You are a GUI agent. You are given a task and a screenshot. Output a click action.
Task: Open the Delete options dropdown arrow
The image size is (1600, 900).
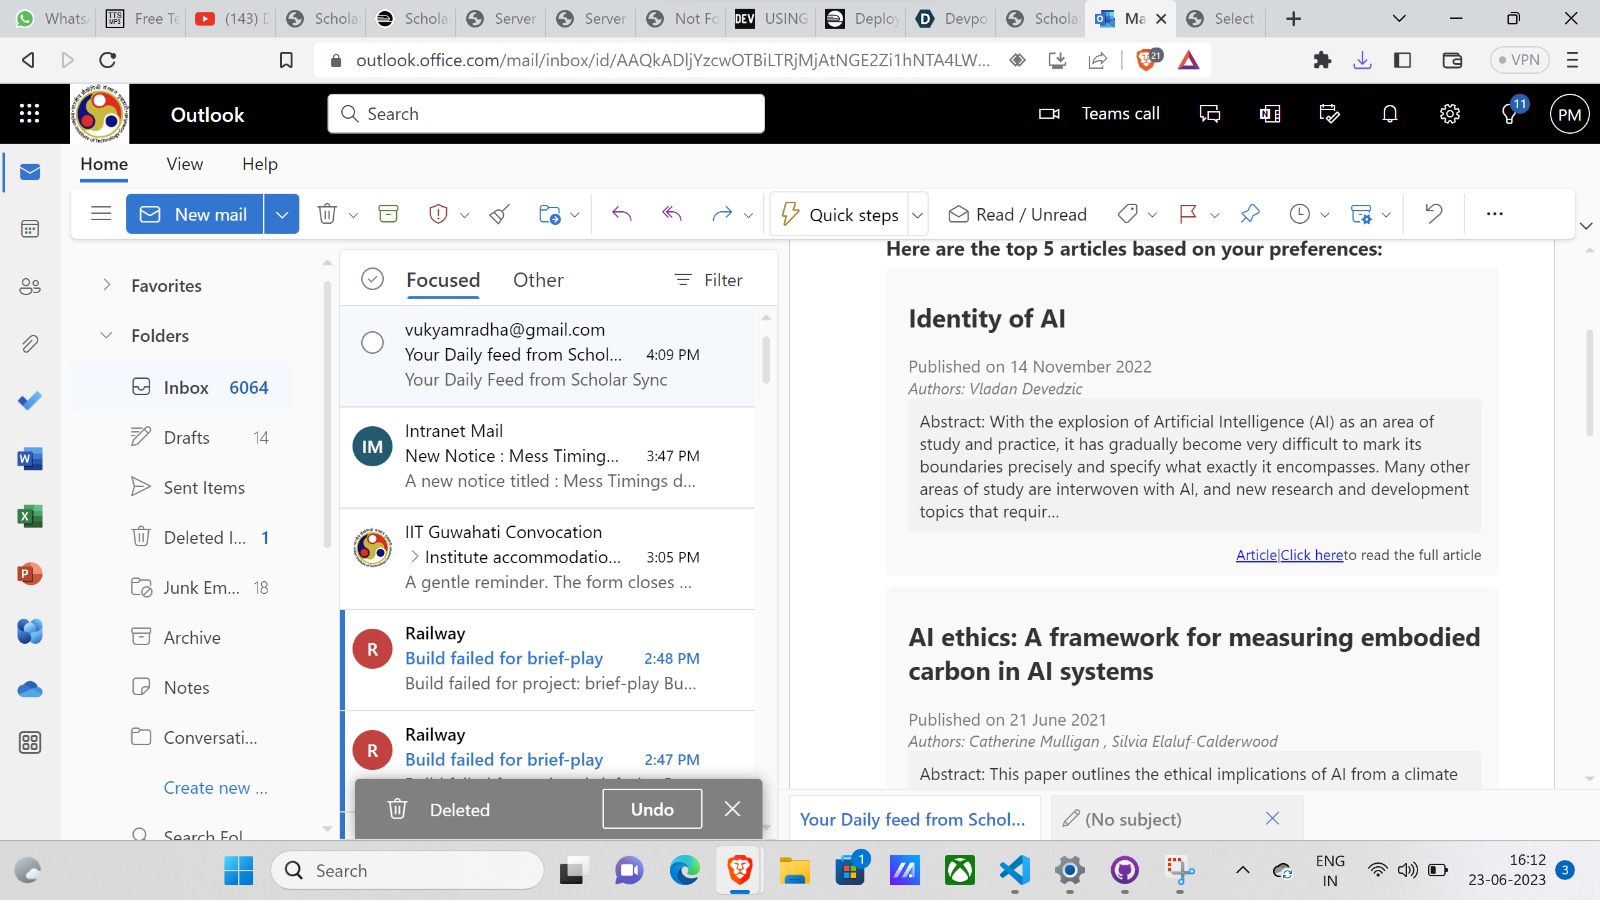(353, 215)
